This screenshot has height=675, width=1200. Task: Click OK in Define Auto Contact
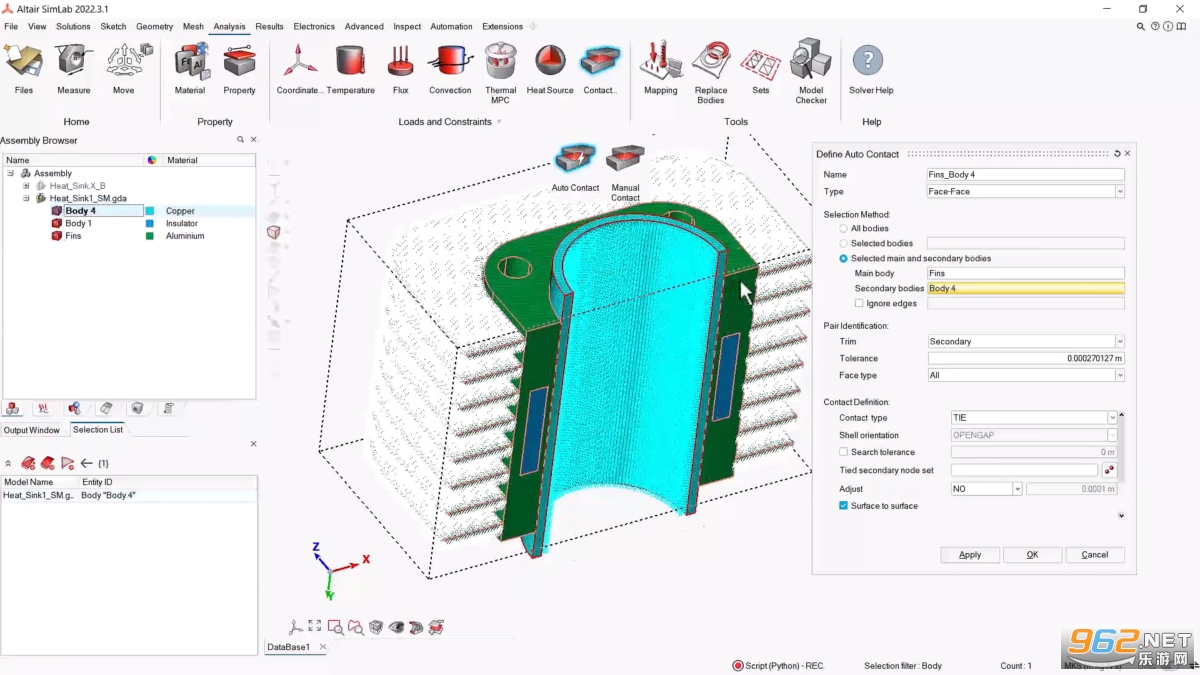pos(1032,555)
